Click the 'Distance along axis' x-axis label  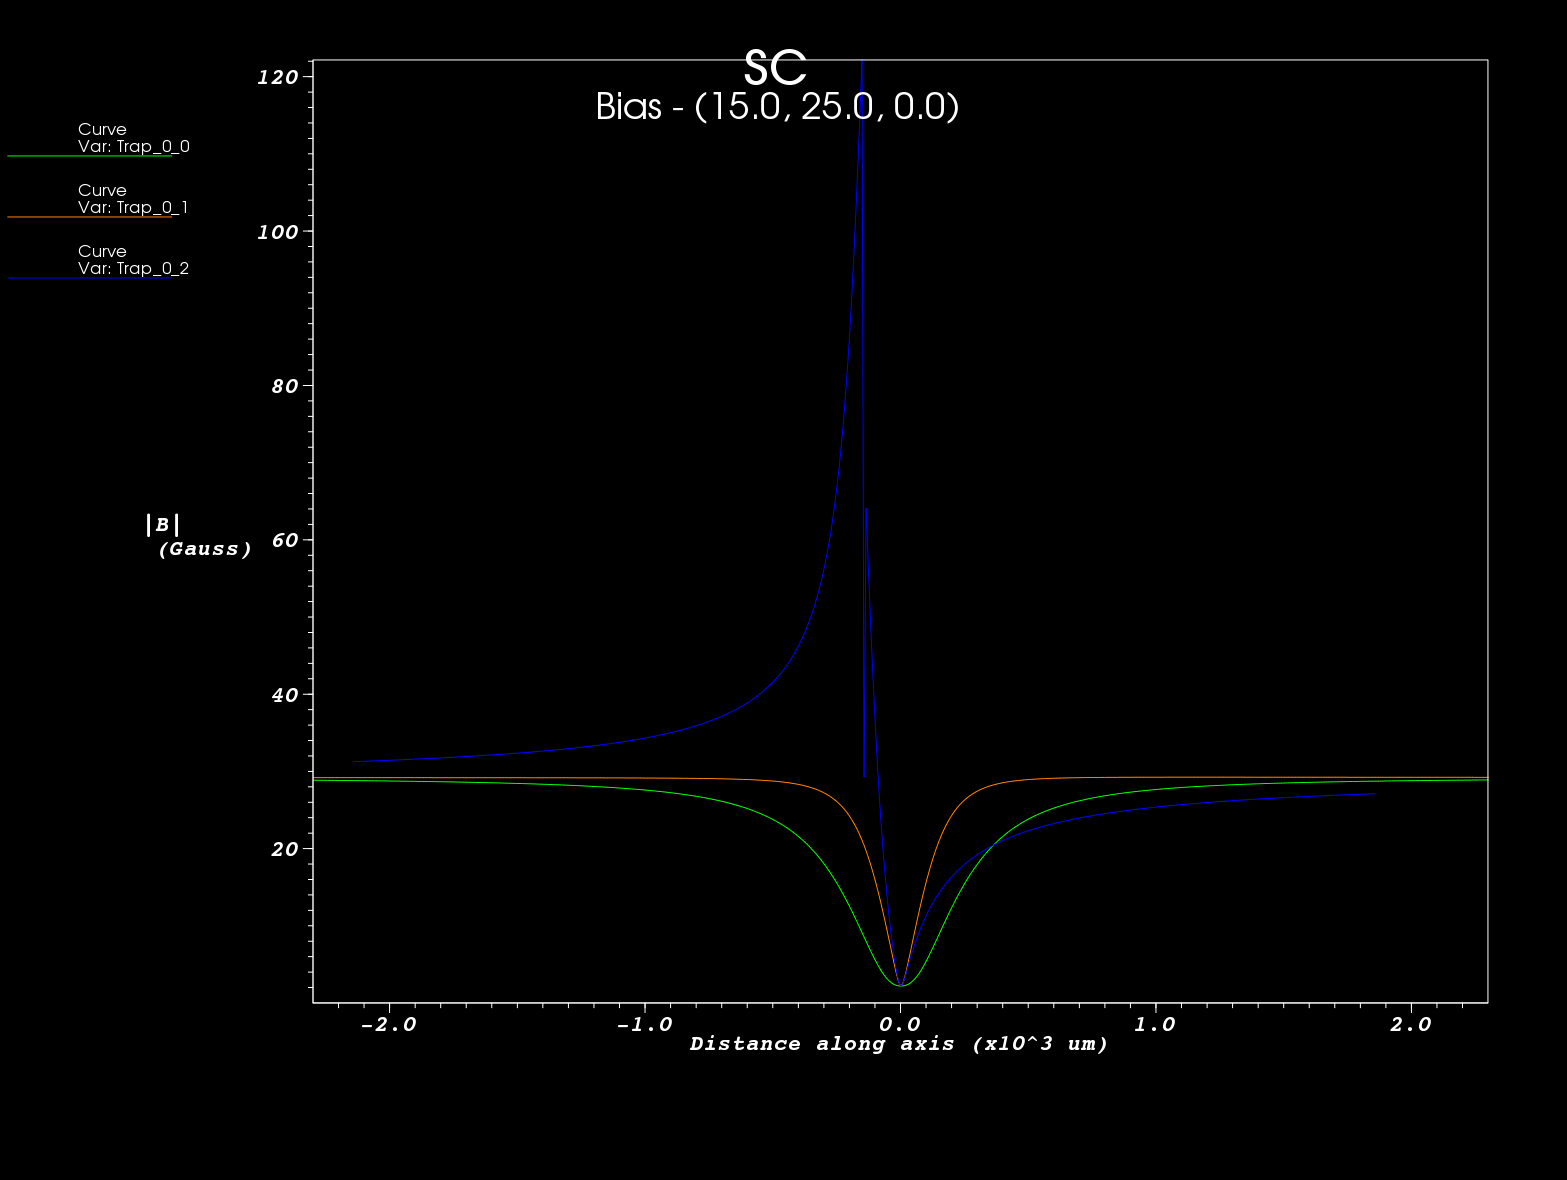click(x=899, y=1044)
